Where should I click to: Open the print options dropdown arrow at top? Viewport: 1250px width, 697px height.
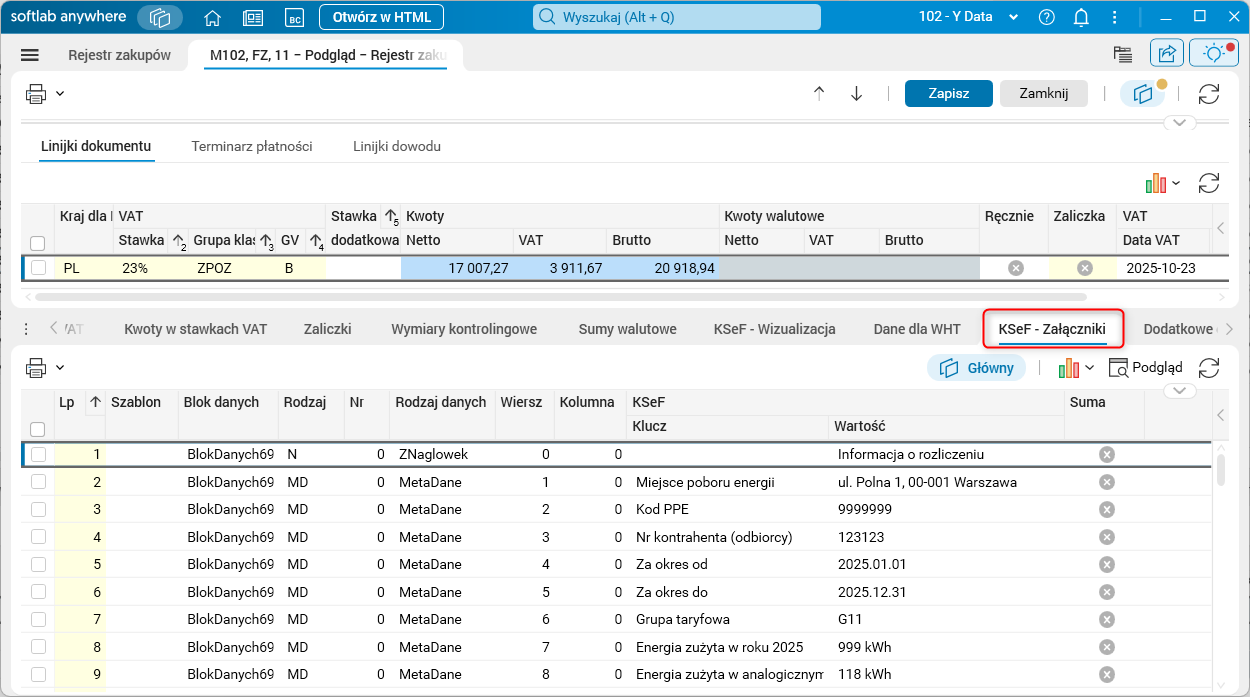click(60, 94)
